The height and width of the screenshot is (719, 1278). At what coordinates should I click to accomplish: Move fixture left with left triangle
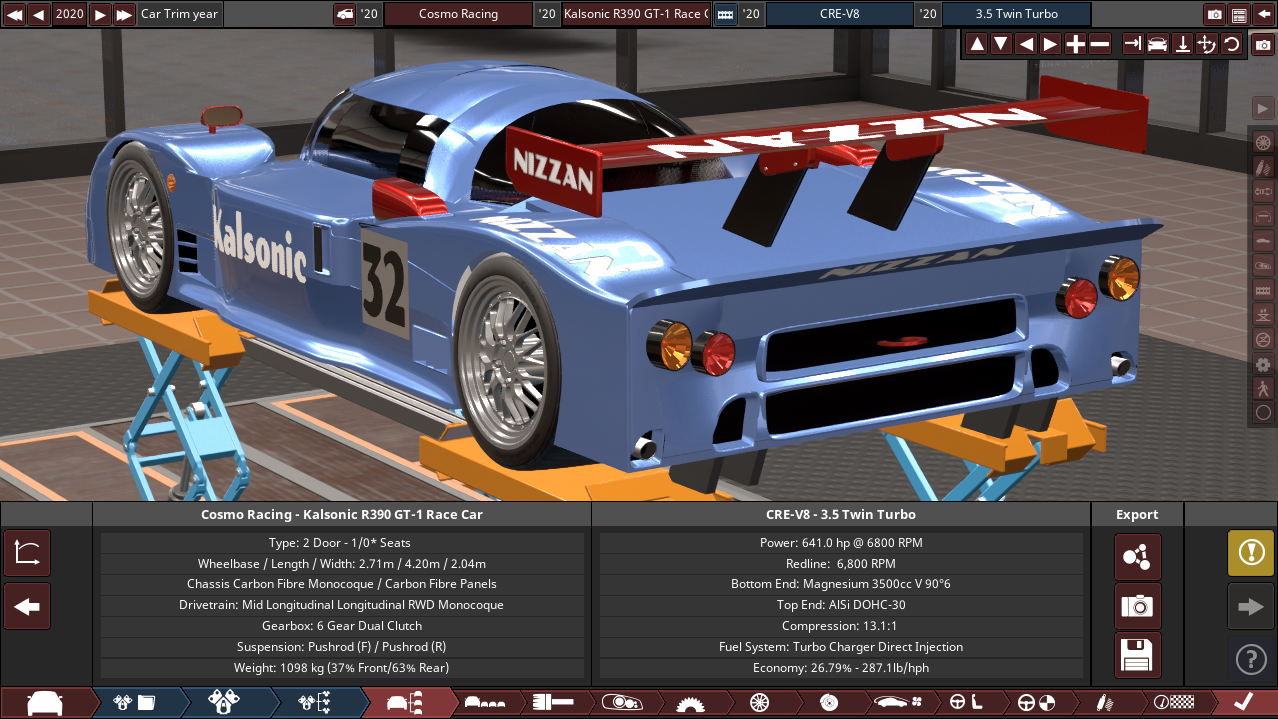point(1026,44)
